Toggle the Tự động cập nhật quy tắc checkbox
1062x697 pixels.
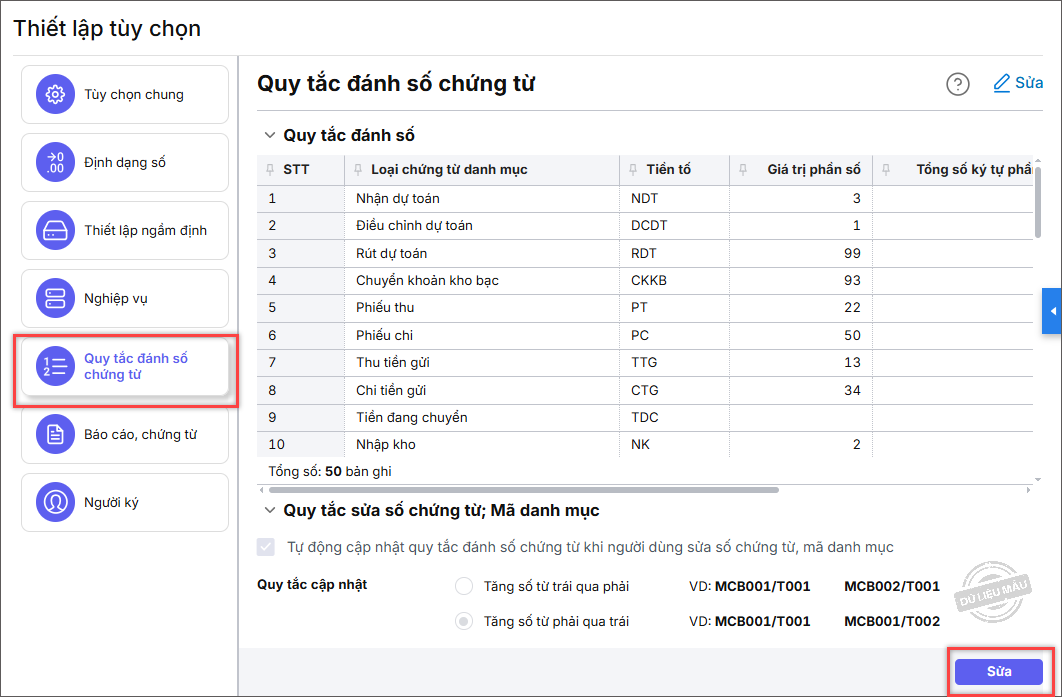[x=266, y=547]
